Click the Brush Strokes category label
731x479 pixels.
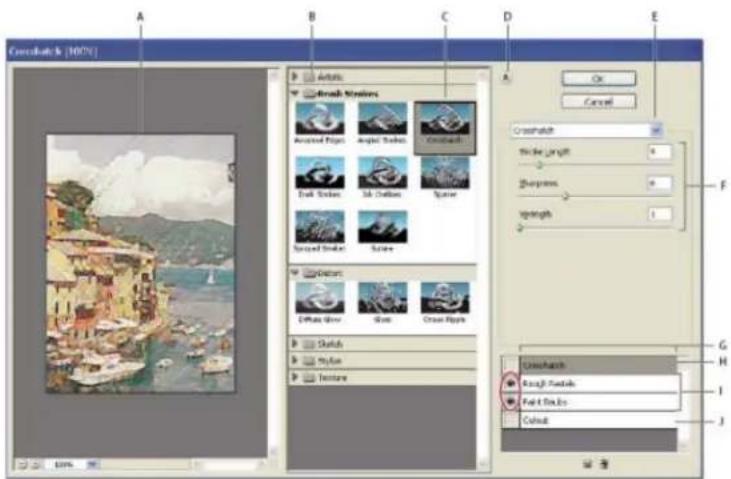[x=347, y=94]
